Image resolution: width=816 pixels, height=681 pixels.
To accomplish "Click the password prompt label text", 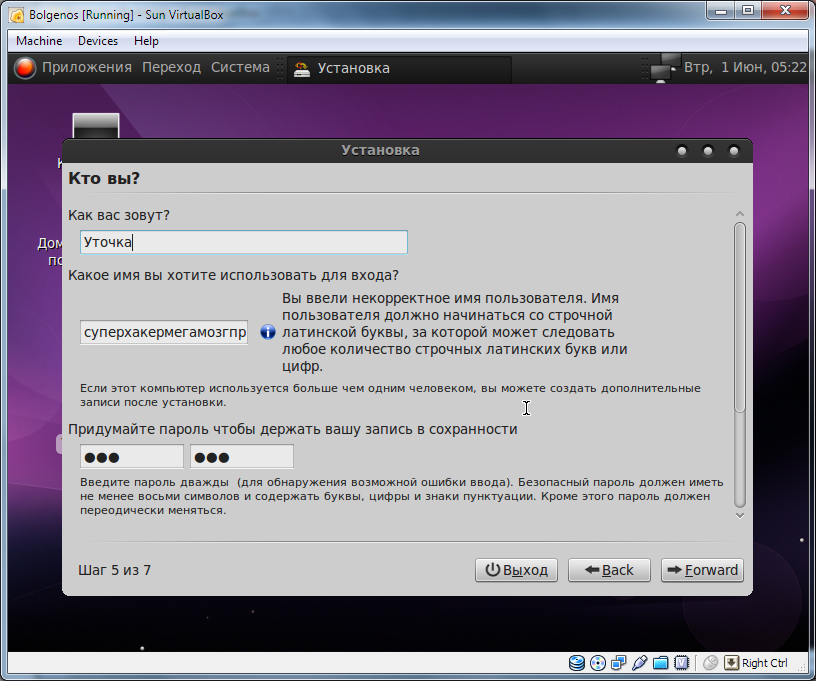I will [293, 429].
